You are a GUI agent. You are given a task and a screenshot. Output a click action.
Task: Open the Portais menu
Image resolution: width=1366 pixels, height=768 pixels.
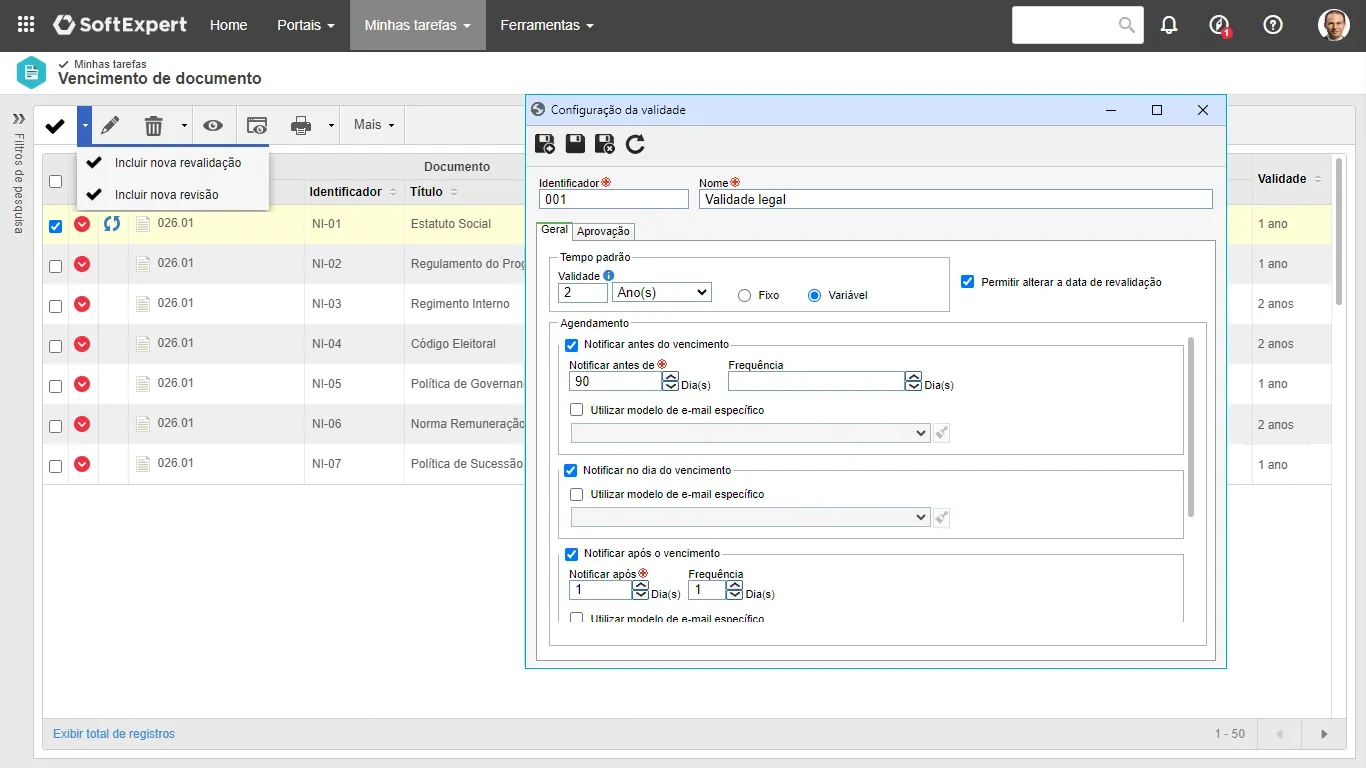(x=305, y=25)
